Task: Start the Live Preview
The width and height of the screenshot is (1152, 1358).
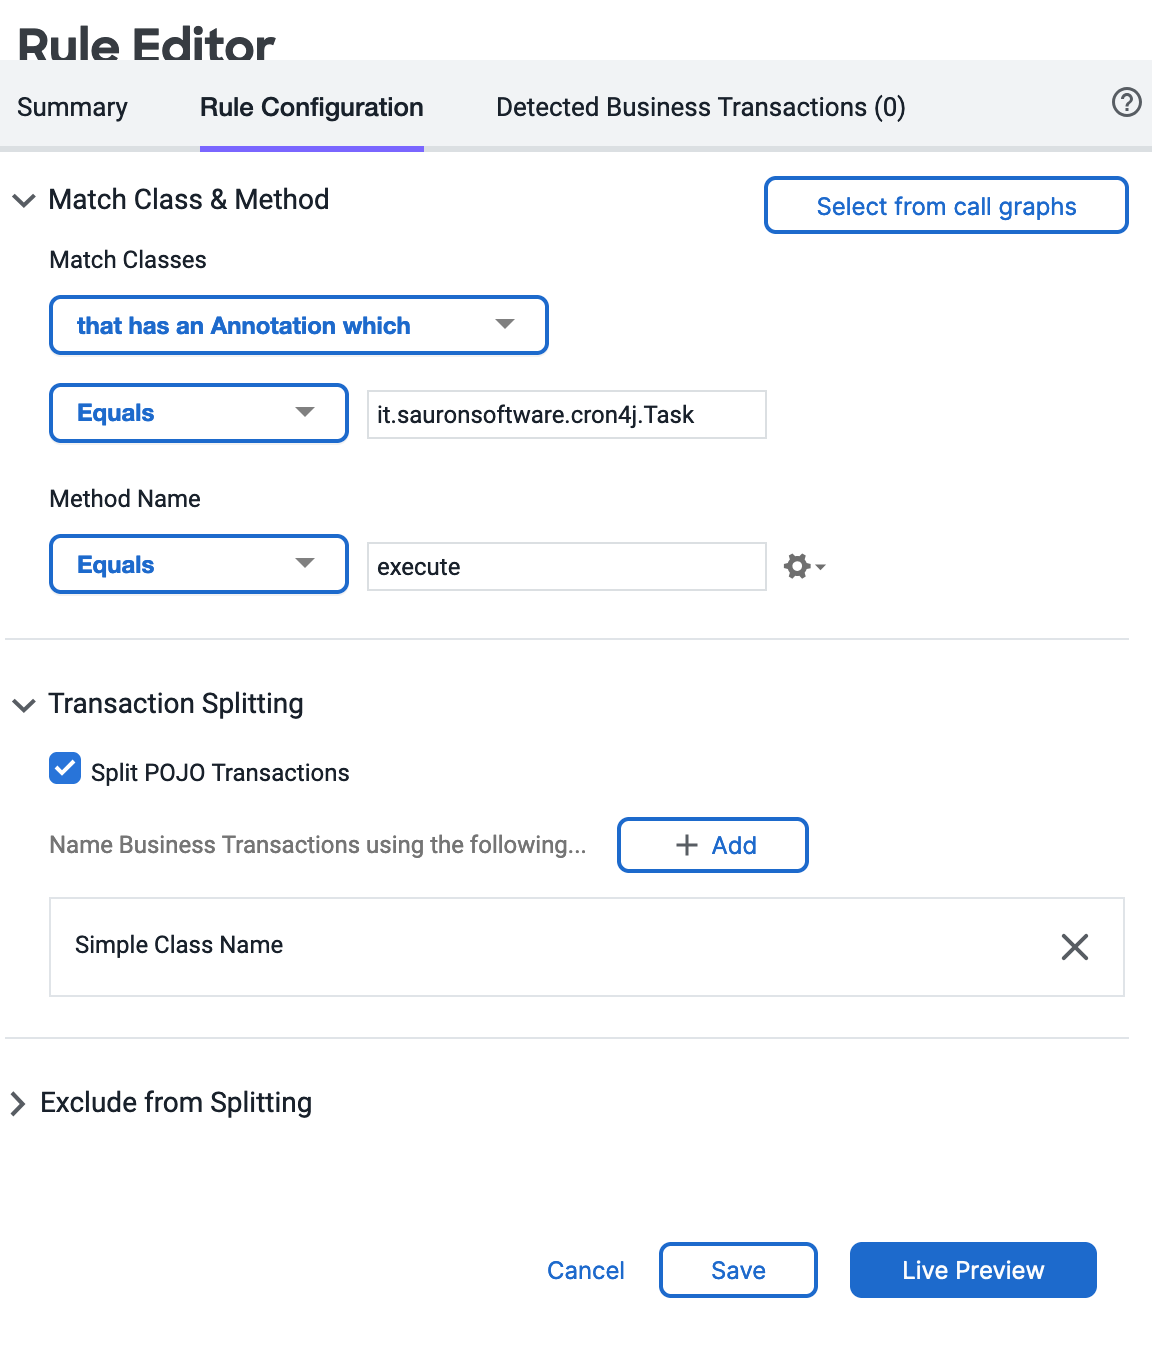Action: pyautogui.click(x=973, y=1270)
